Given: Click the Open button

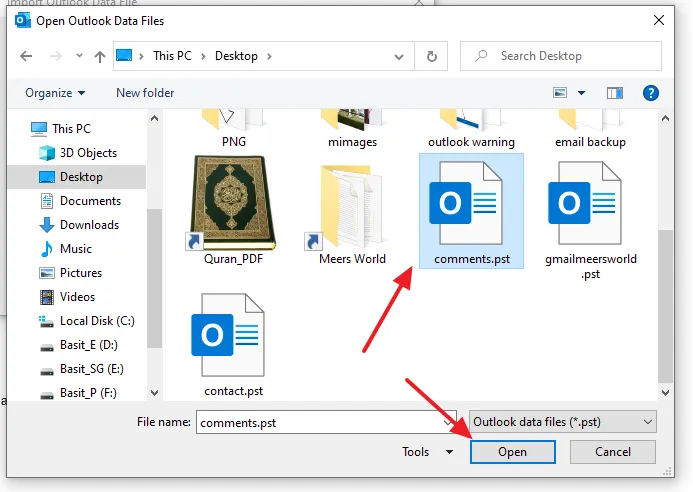Looking at the screenshot, I should [x=512, y=452].
